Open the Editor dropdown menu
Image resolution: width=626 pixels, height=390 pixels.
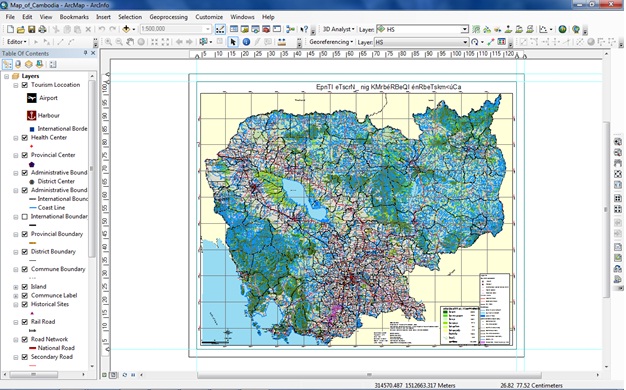(x=17, y=42)
